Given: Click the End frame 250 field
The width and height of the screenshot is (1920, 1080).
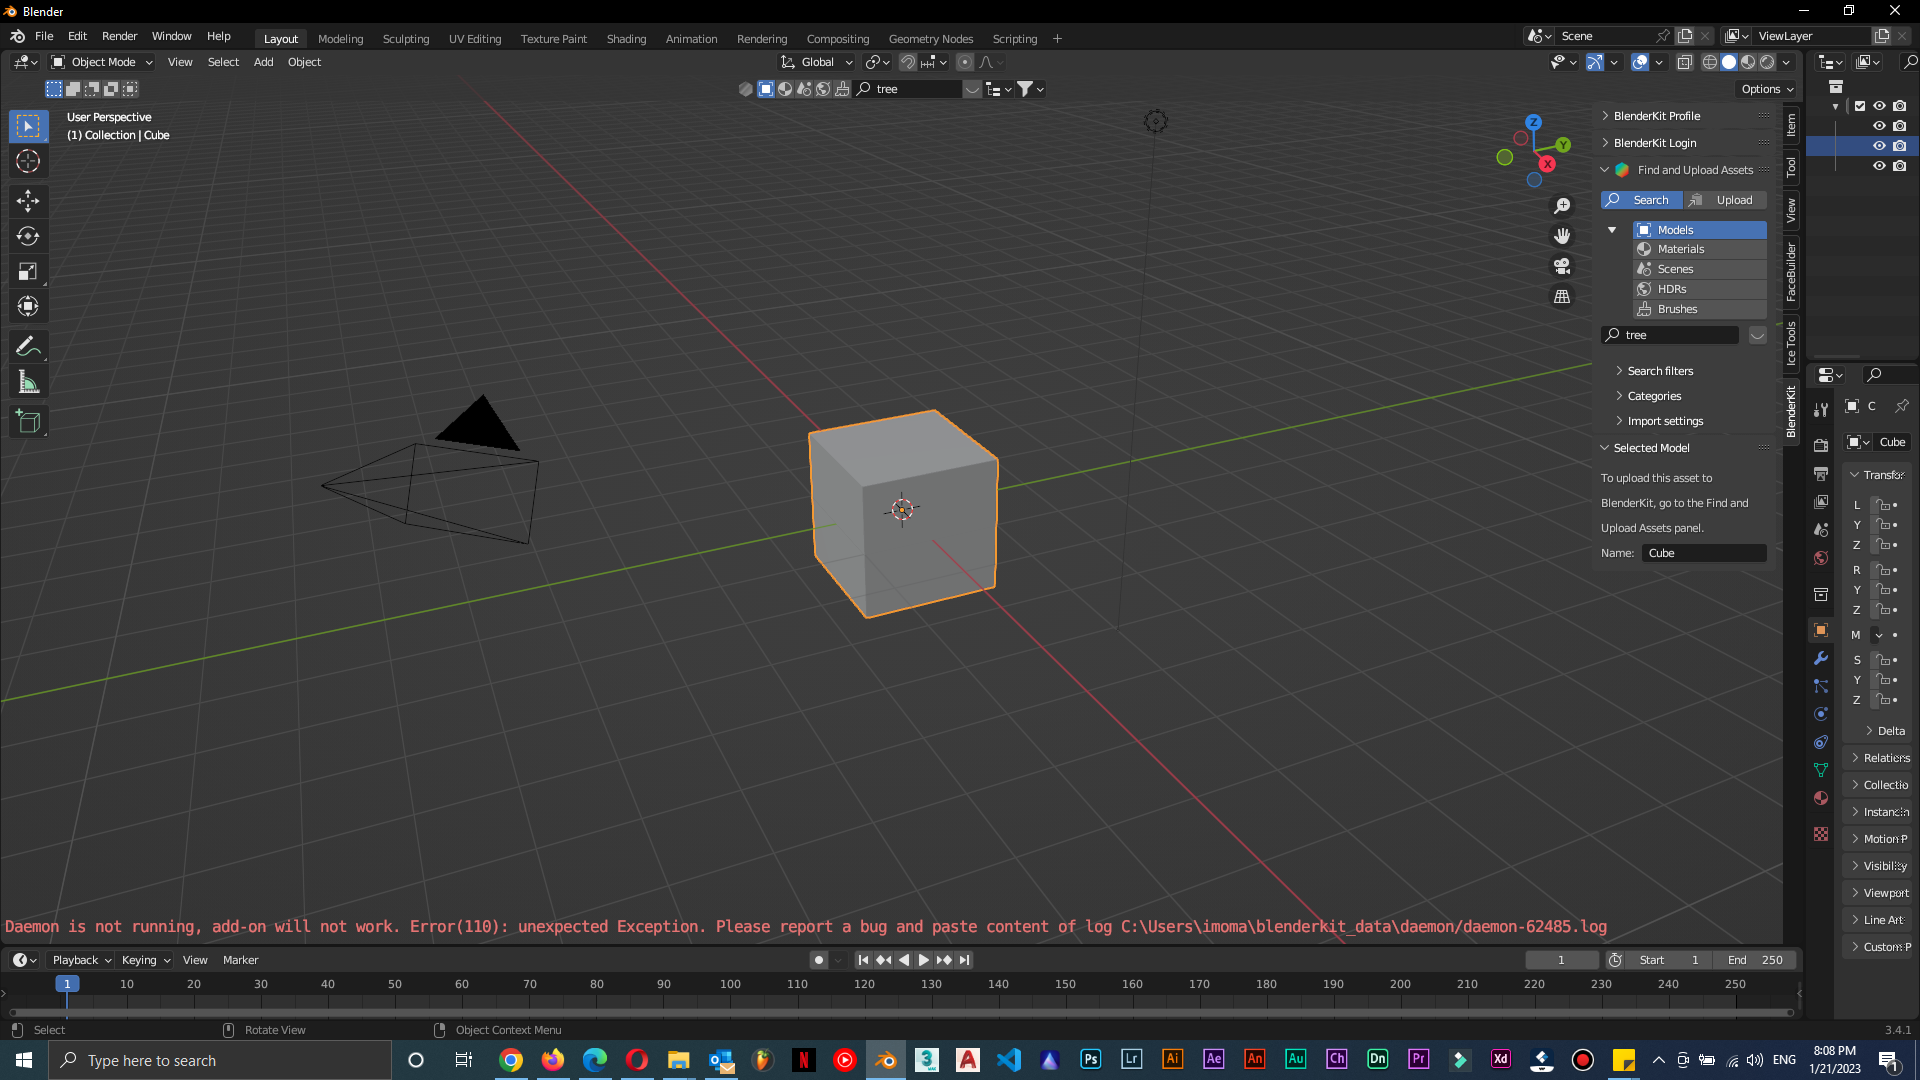Looking at the screenshot, I should pyautogui.click(x=1755, y=960).
